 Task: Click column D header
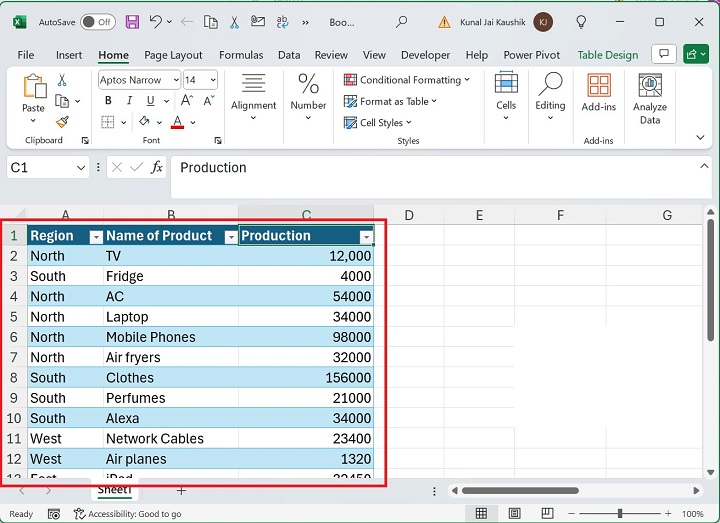pos(409,215)
